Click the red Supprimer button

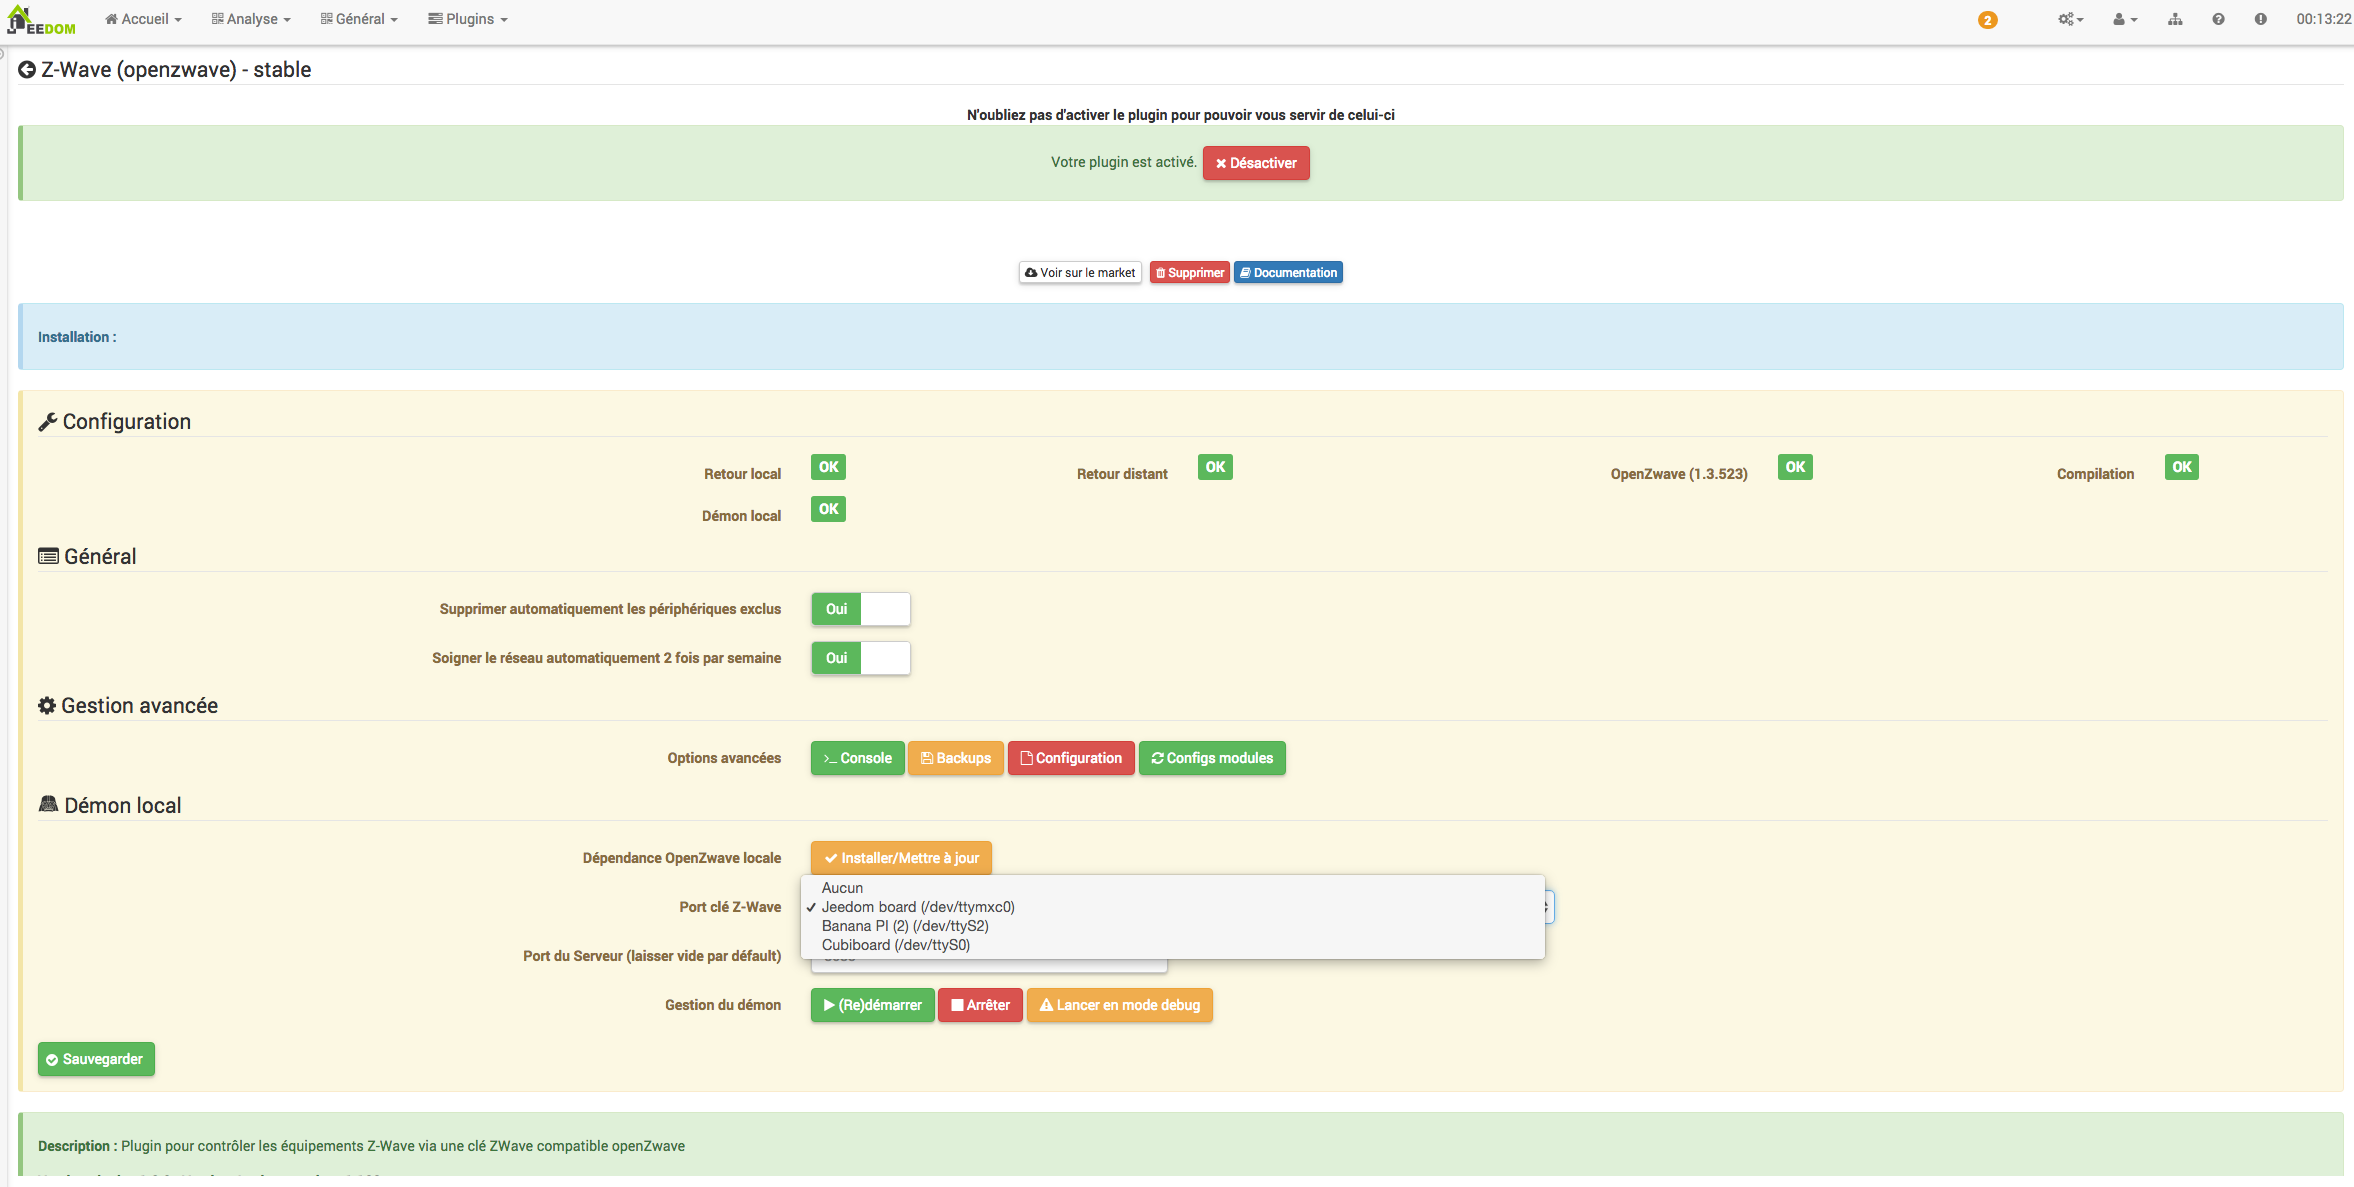click(x=1190, y=272)
